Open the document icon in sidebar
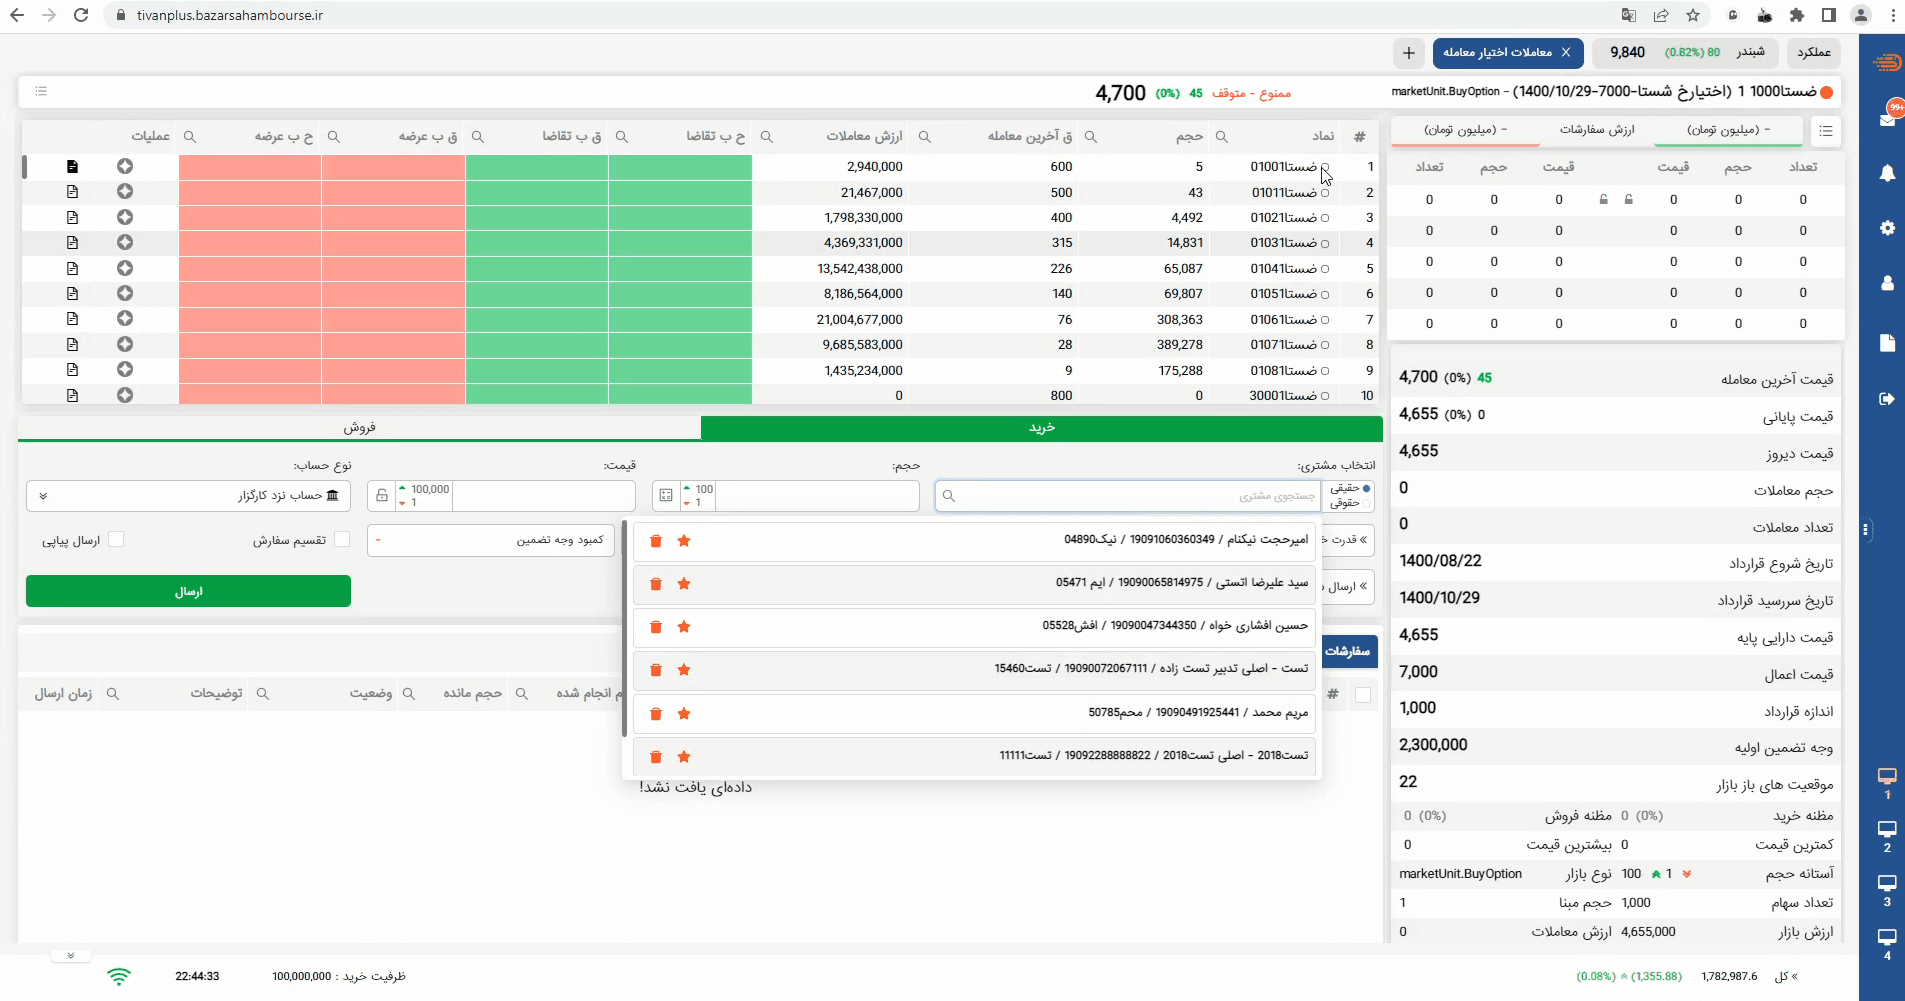Image resolution: width=1905 pixels, height=1001 pixels. click(1887, 343)
